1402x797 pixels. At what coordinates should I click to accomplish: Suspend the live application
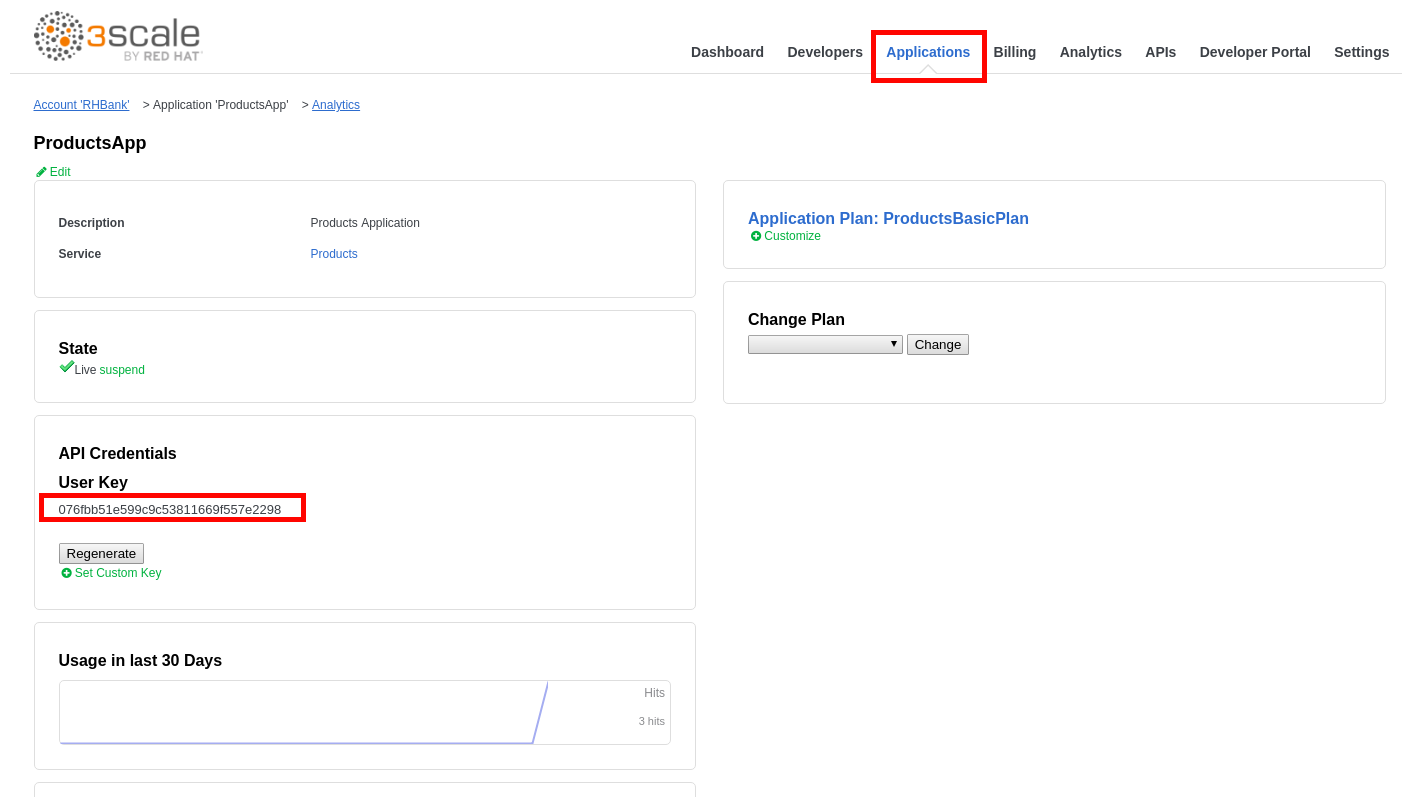[x=122, y=370]
